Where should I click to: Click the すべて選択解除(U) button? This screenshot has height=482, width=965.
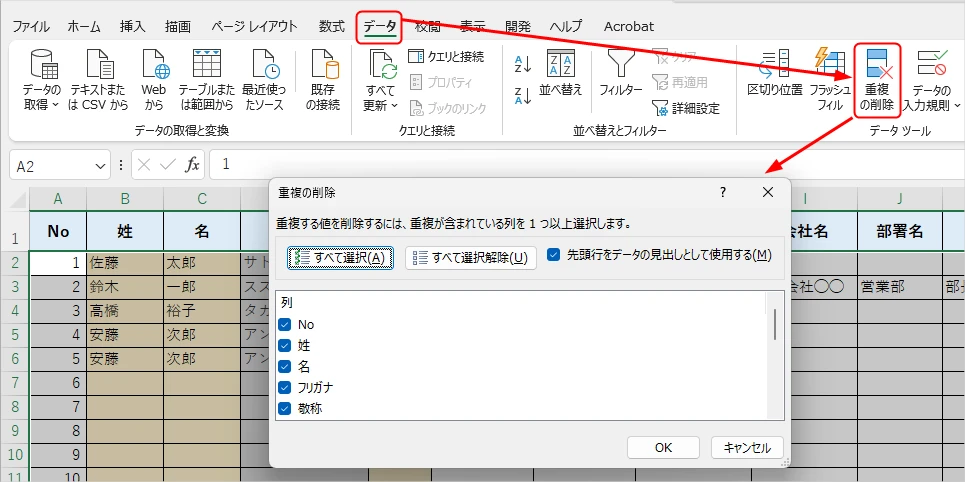point(471,258)
